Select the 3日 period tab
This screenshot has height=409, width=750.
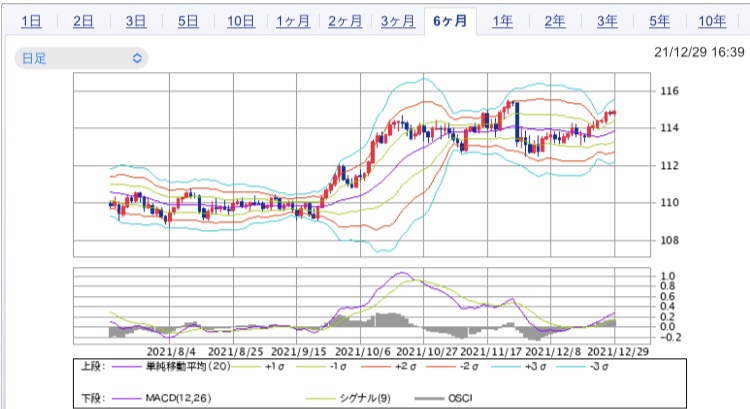click(x=136, y=21)
